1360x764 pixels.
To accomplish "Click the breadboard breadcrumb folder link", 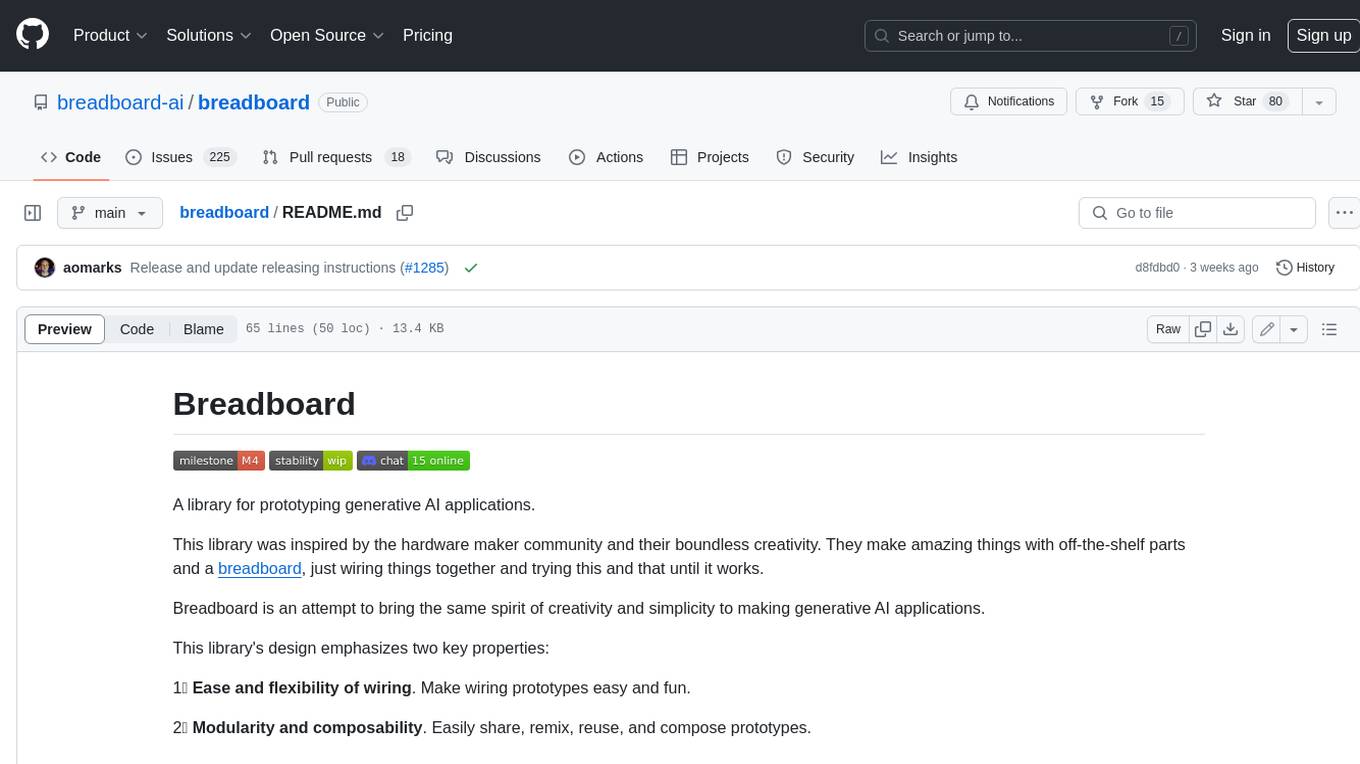I will [224, 212].
